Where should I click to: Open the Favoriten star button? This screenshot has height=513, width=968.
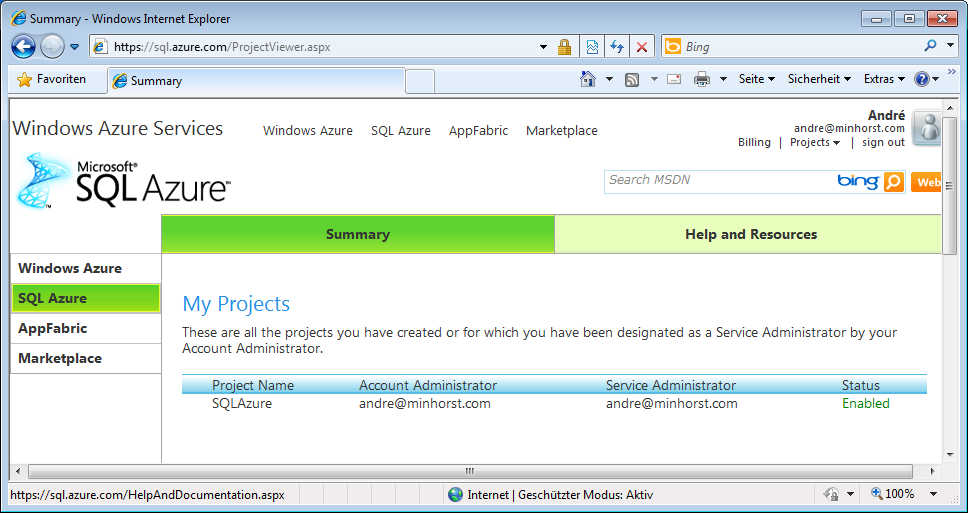tap(51, 79)
